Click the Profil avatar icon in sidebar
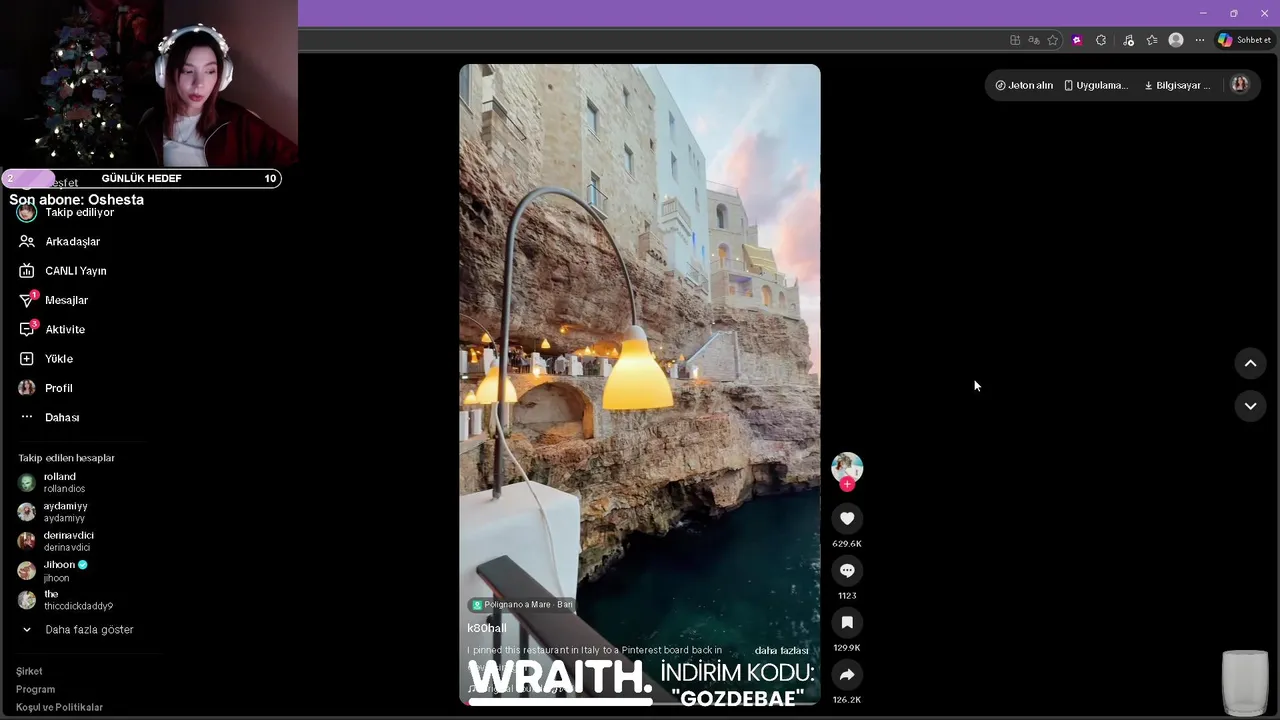Image resolution: width=1280 pixels, height=720 pixels. click(27, 388)
